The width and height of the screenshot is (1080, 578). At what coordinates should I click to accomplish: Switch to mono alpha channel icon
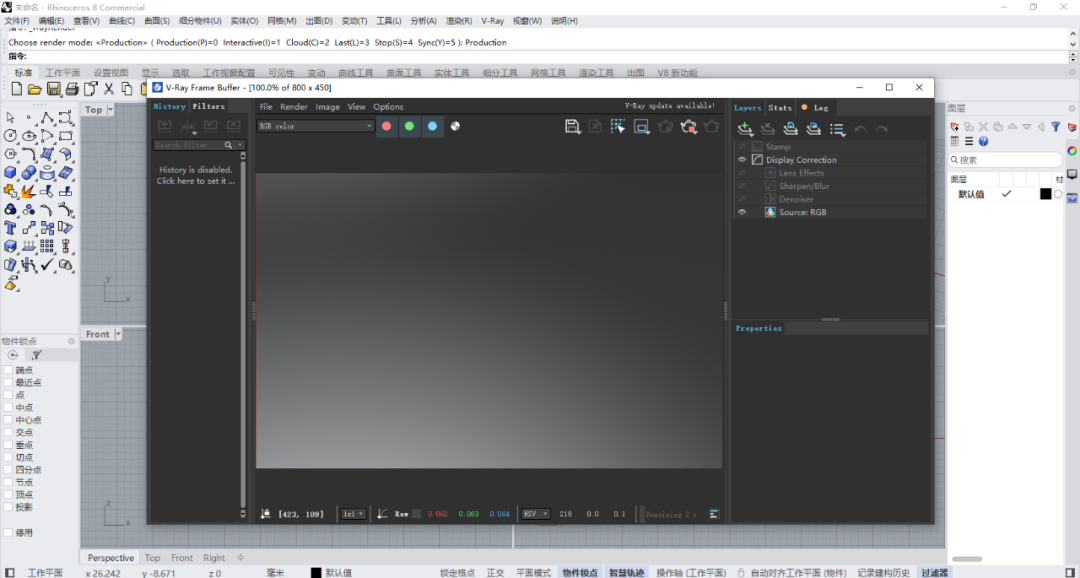pos(455,126)
